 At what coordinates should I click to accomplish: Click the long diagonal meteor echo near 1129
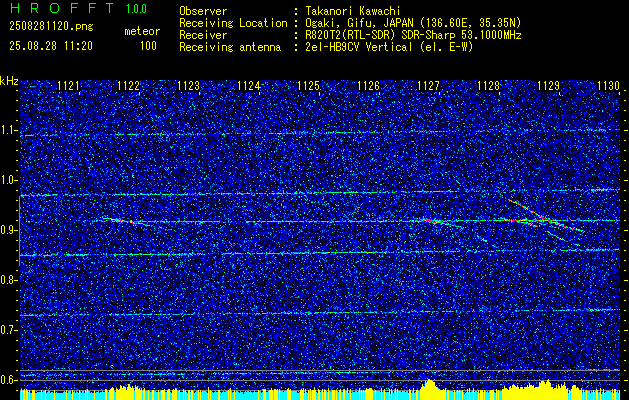tap(546, 216)
